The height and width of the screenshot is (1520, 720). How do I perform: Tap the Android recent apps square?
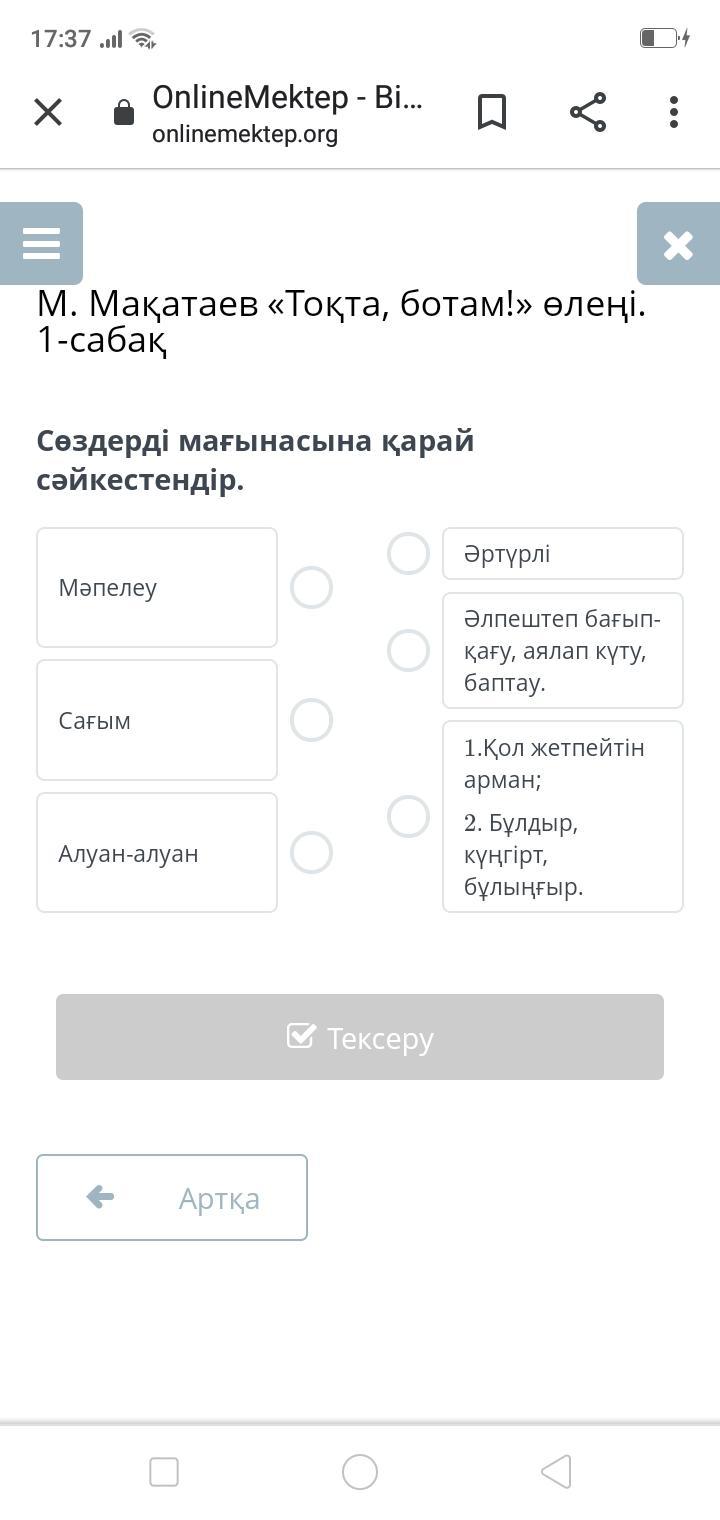coord(164,1472)
